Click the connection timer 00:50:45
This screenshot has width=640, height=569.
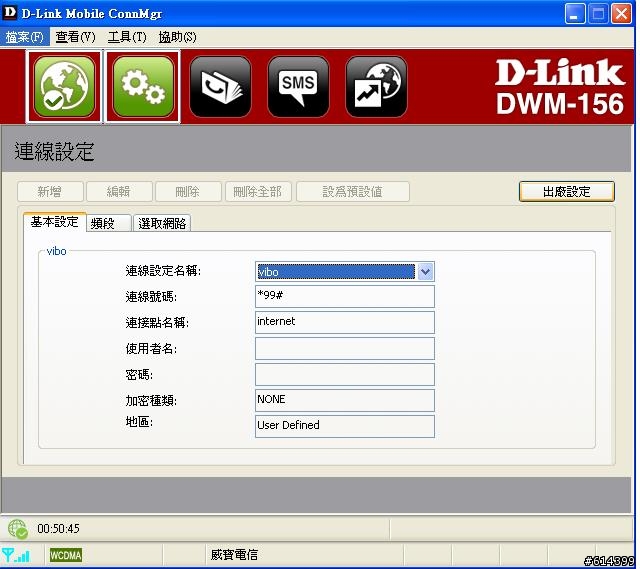coord(58,529)
